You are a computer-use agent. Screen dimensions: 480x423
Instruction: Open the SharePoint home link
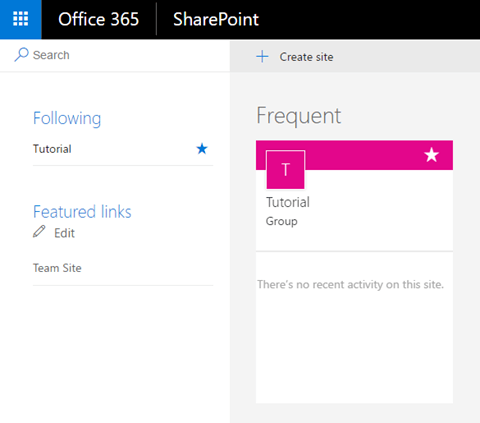click(x=216, y=19)
